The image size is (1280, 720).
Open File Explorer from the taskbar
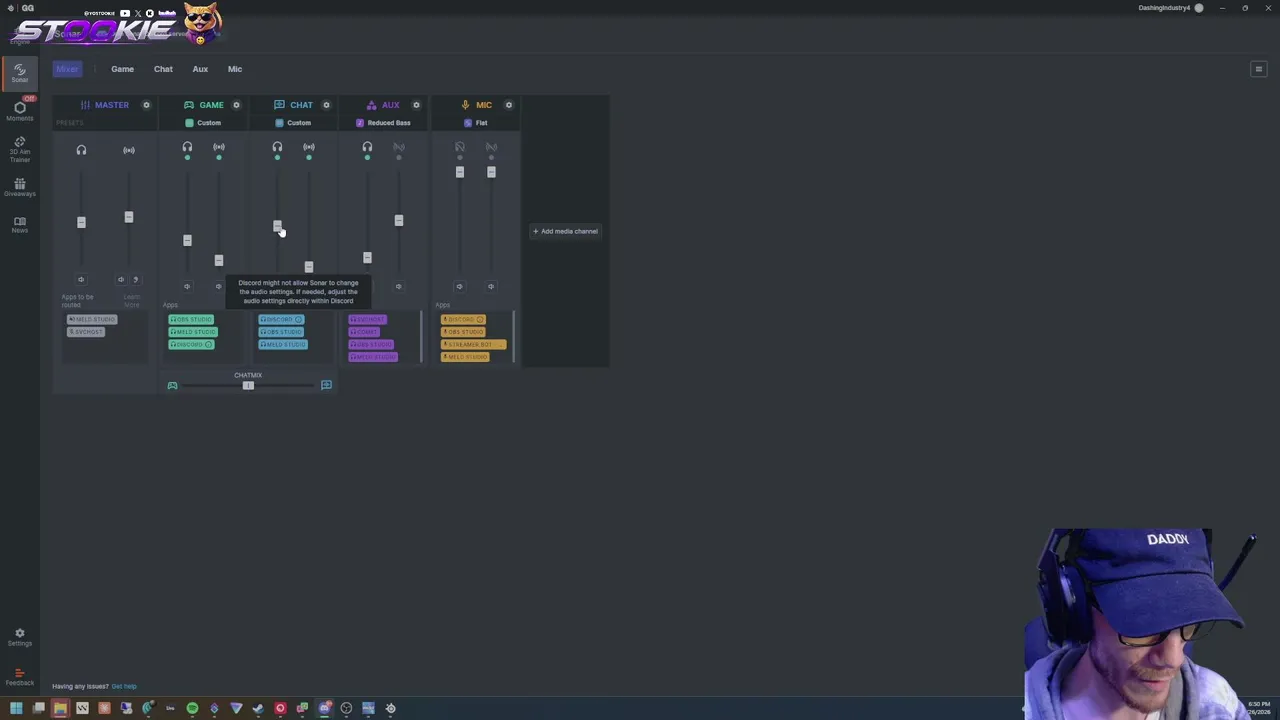point(60,708)
